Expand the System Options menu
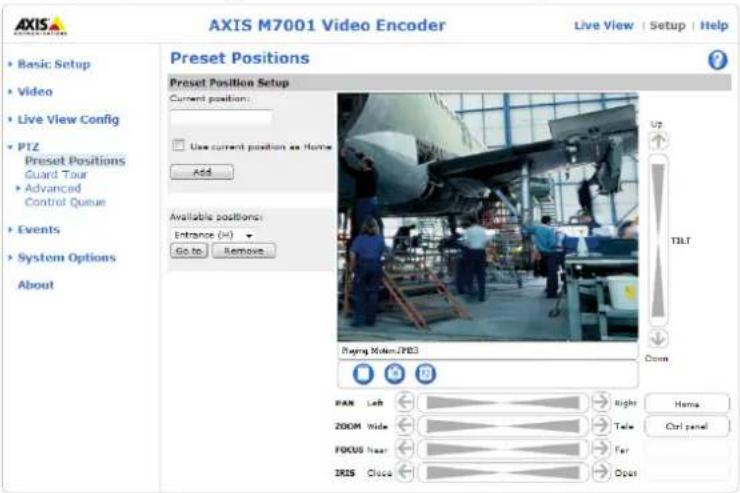Image resolution: width=740 pixels, height=493 pixels. [67, 258]
